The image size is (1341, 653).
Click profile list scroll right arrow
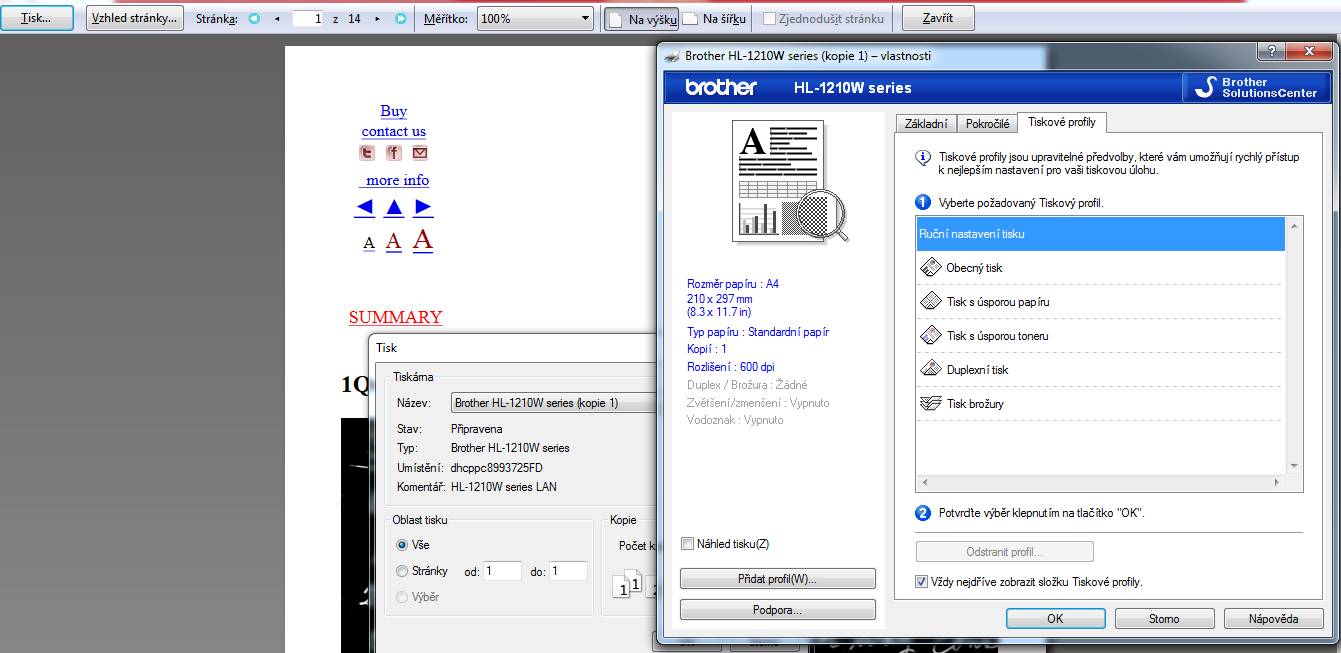click(1276, 483)
